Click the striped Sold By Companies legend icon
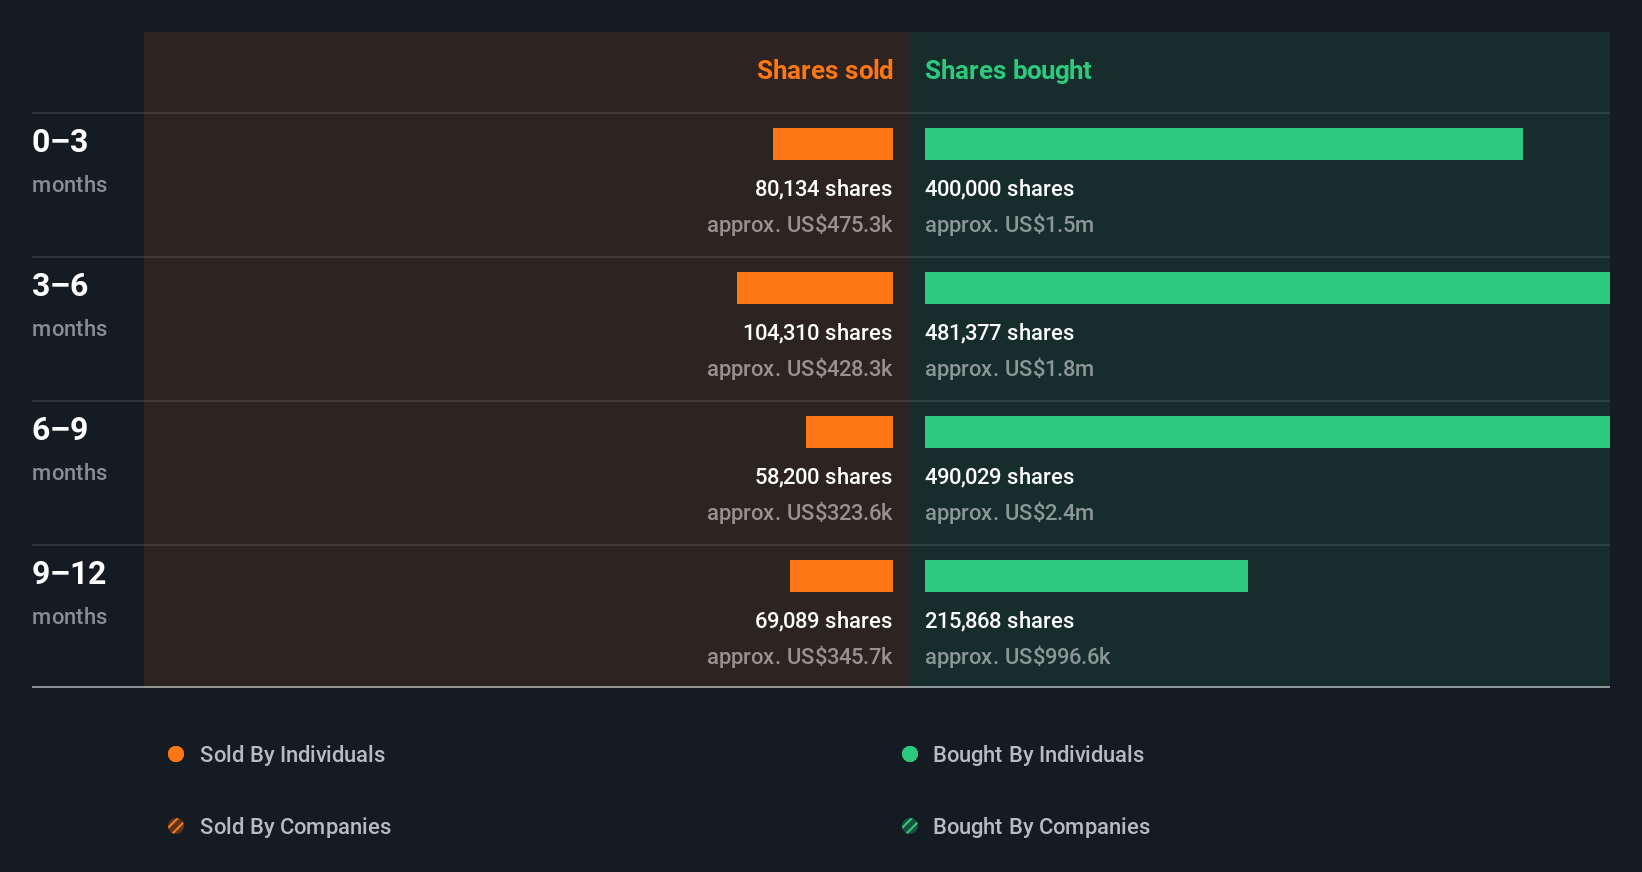This screenshot has width=1642, height=872. [176, 826]
